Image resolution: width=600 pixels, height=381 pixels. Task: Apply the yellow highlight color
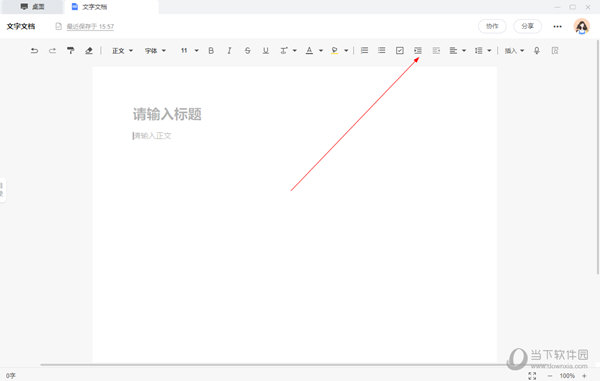pos(334,50)
